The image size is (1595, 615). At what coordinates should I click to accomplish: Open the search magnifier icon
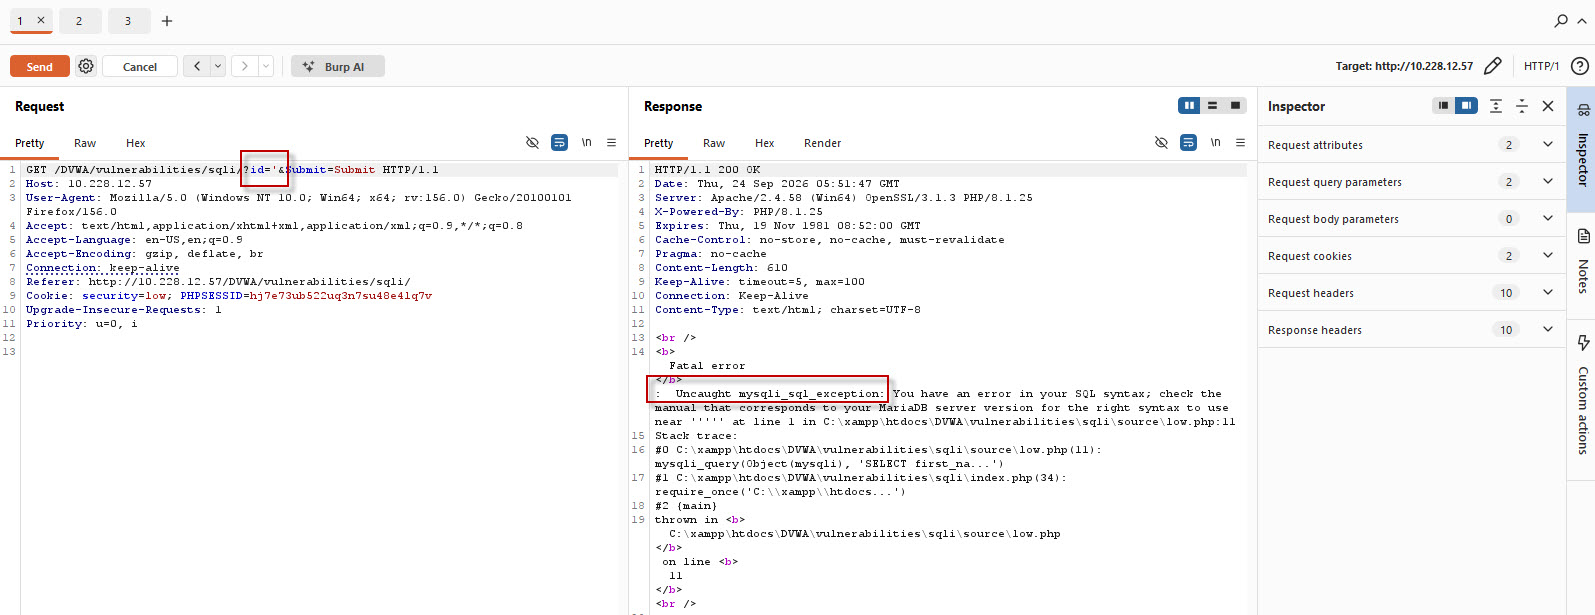1561,21
